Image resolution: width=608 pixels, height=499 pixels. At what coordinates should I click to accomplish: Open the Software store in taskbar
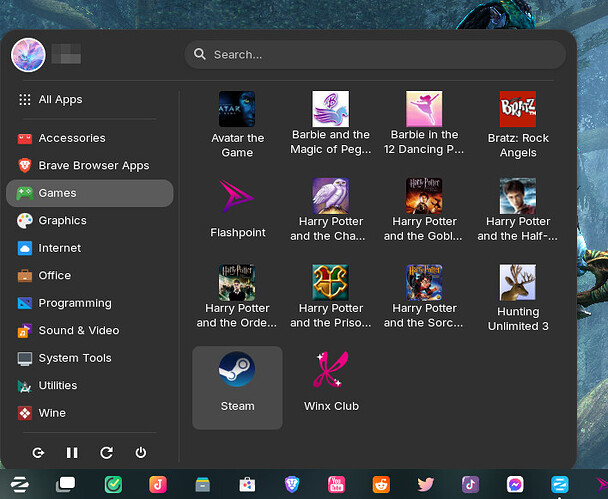point(247,484)
